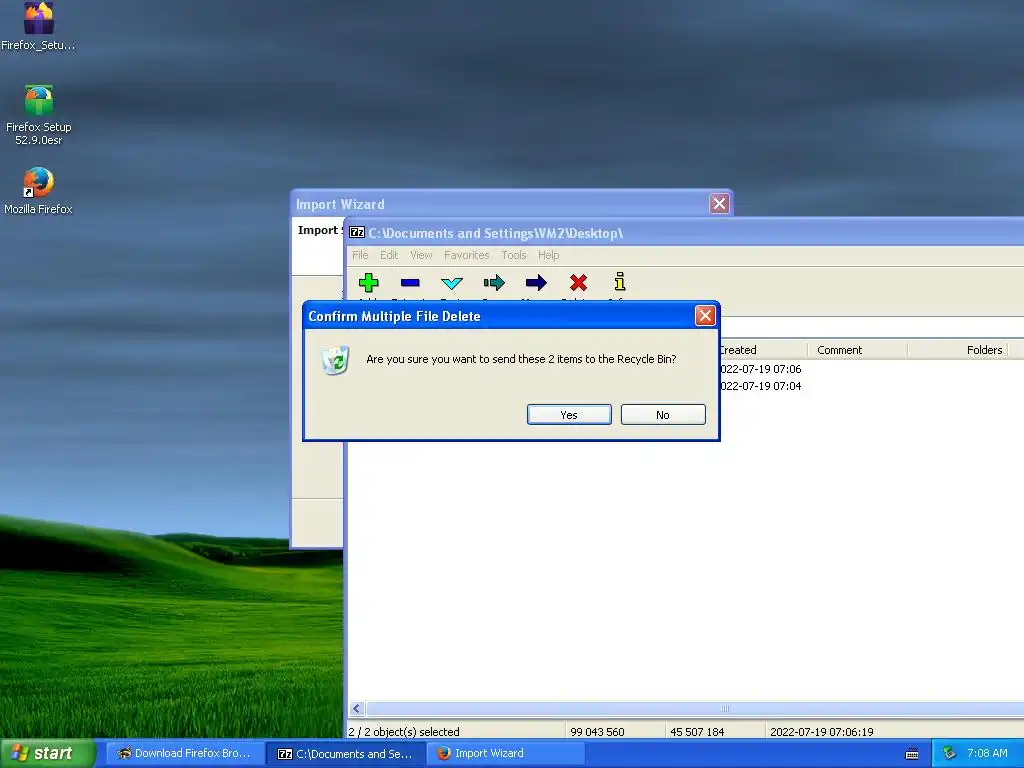Open the Windows Start menu
The height and width of the screenshot is (768, 1024).
point(47,753)
